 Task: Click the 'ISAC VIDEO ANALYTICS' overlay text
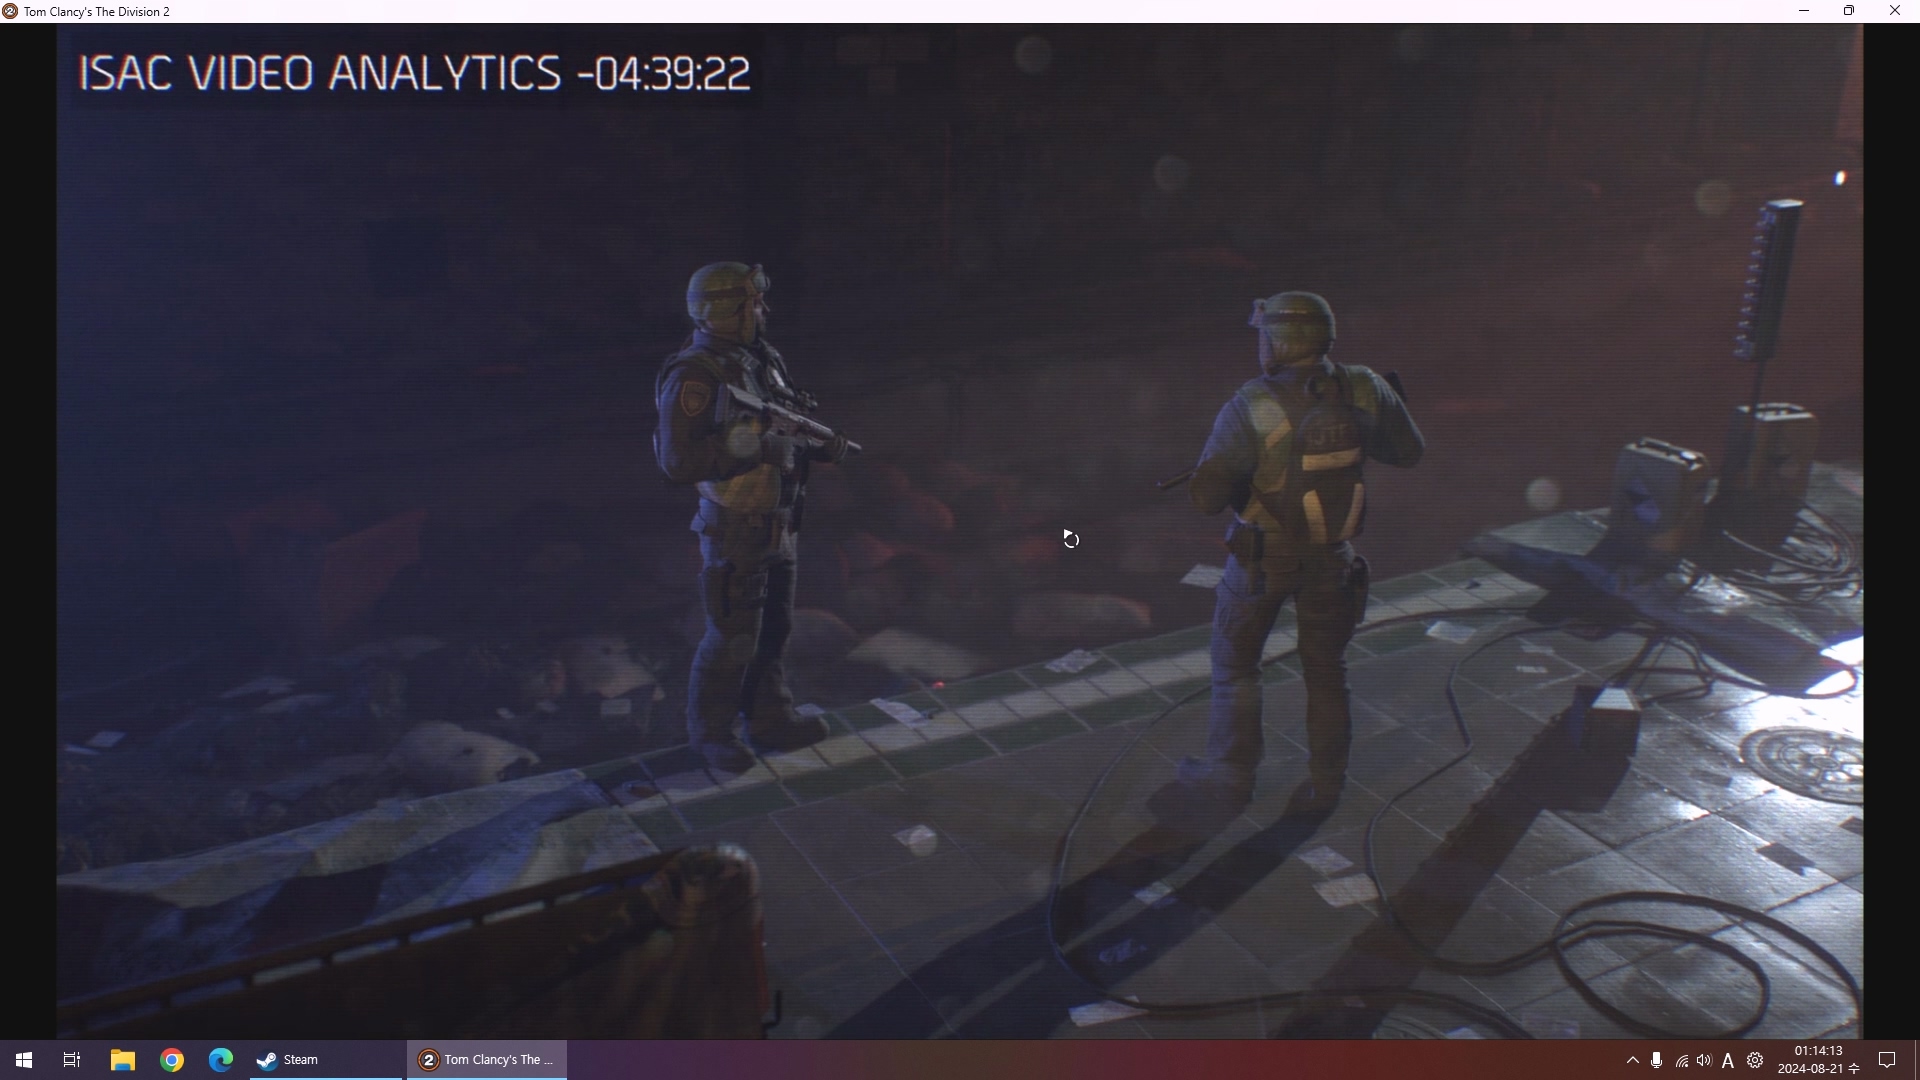click(x=320, y=74)
